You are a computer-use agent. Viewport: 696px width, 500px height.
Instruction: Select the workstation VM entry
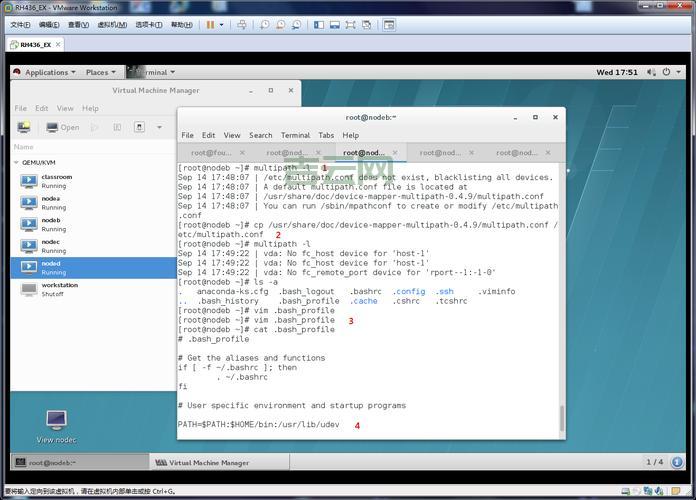[x=60, y=289]
